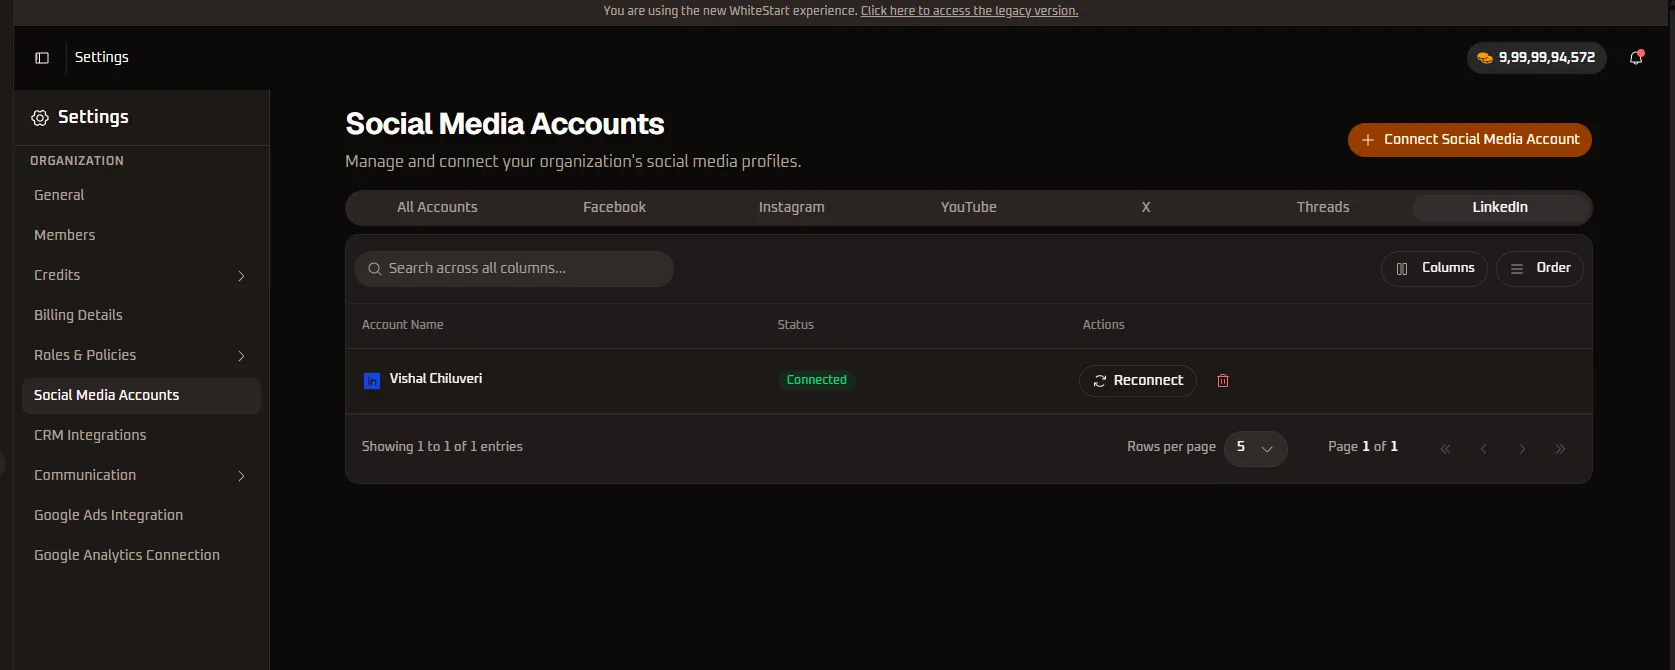Switch to the Facebook tab

click(x=614, y=207)
